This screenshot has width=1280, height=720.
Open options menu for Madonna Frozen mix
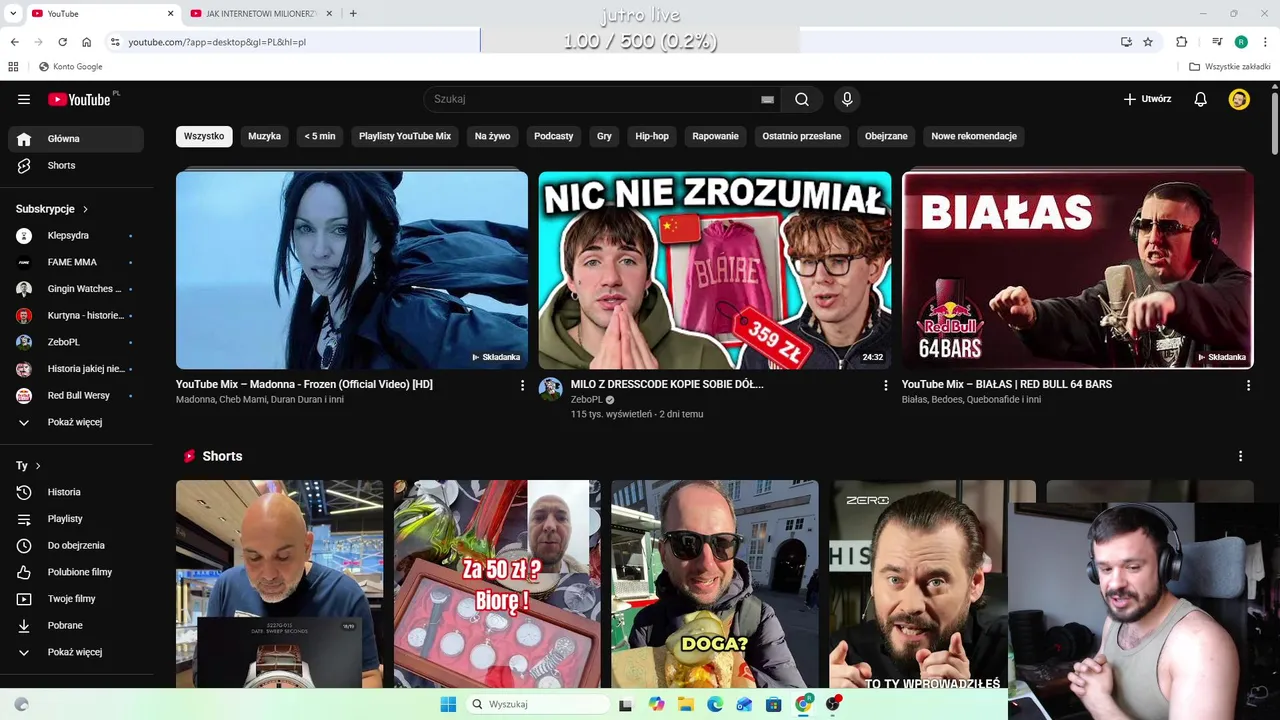pos(522,385)
